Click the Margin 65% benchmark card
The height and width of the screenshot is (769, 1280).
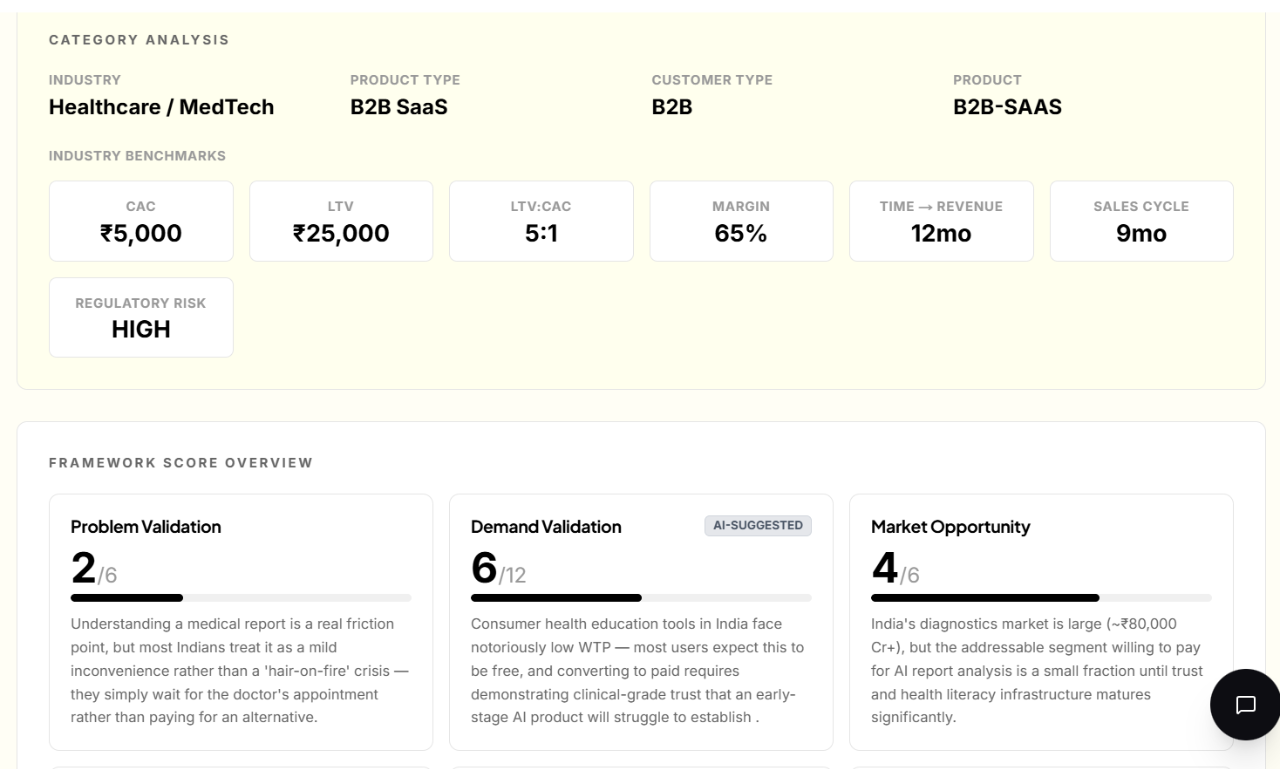[741, 221]
